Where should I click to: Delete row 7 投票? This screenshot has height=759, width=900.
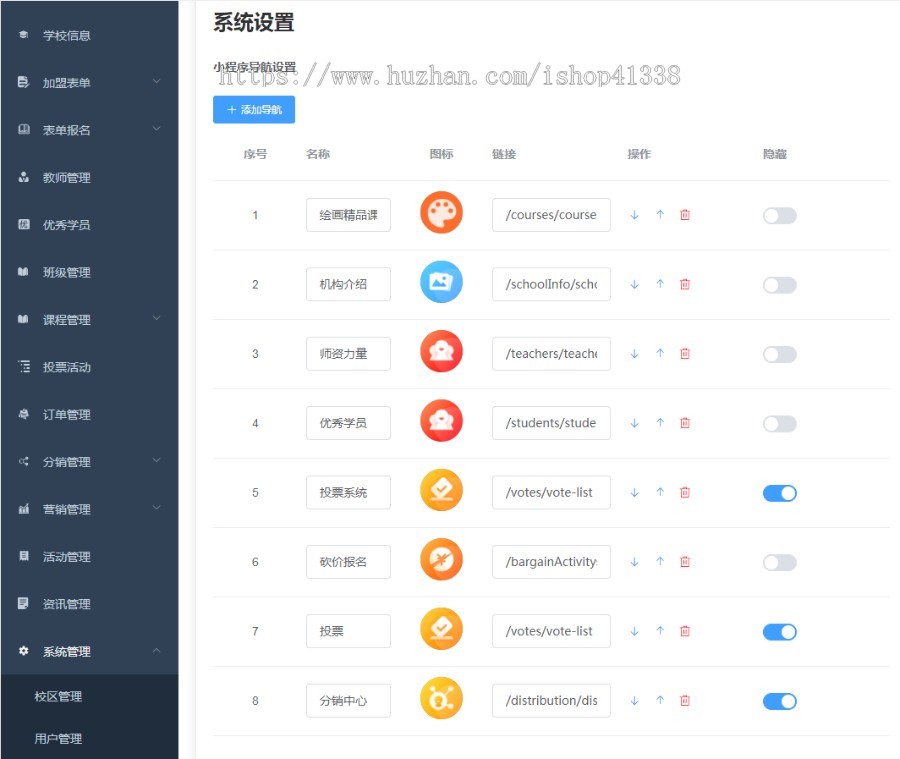click(685, 632)
